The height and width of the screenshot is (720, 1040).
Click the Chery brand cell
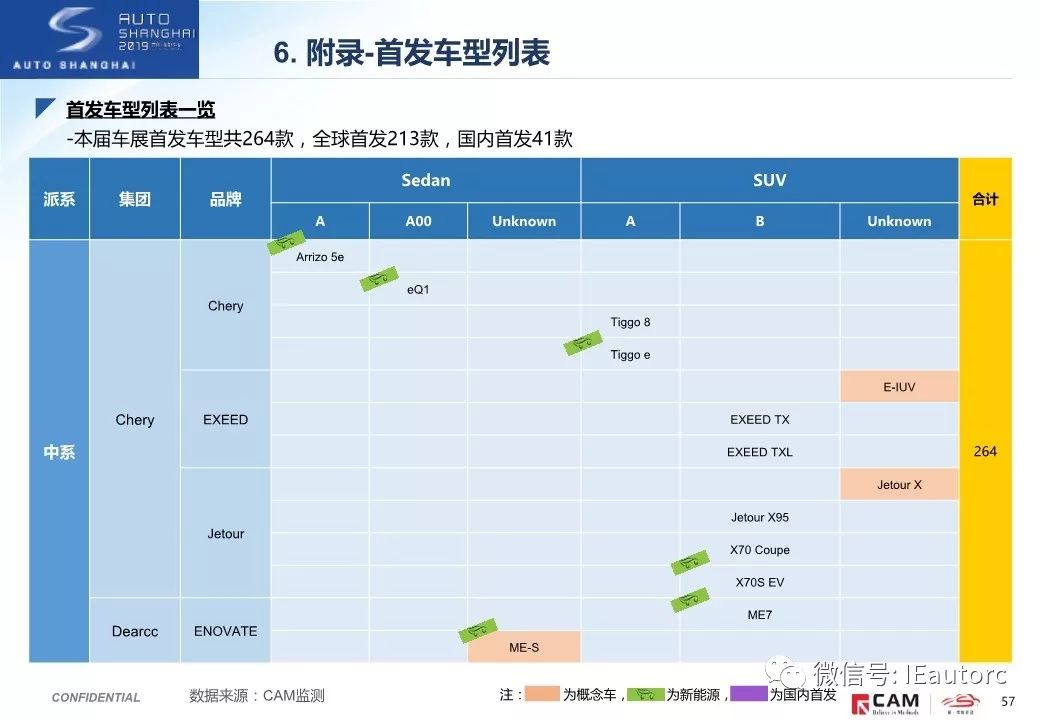tap(226, 306)
